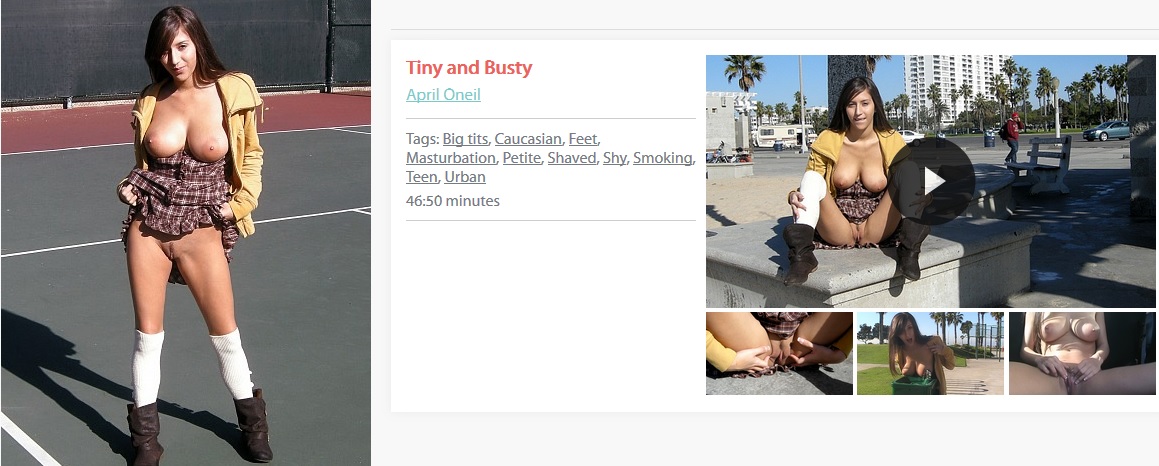Open the "Tiny and Busty" title link

[x=469, y=68]
